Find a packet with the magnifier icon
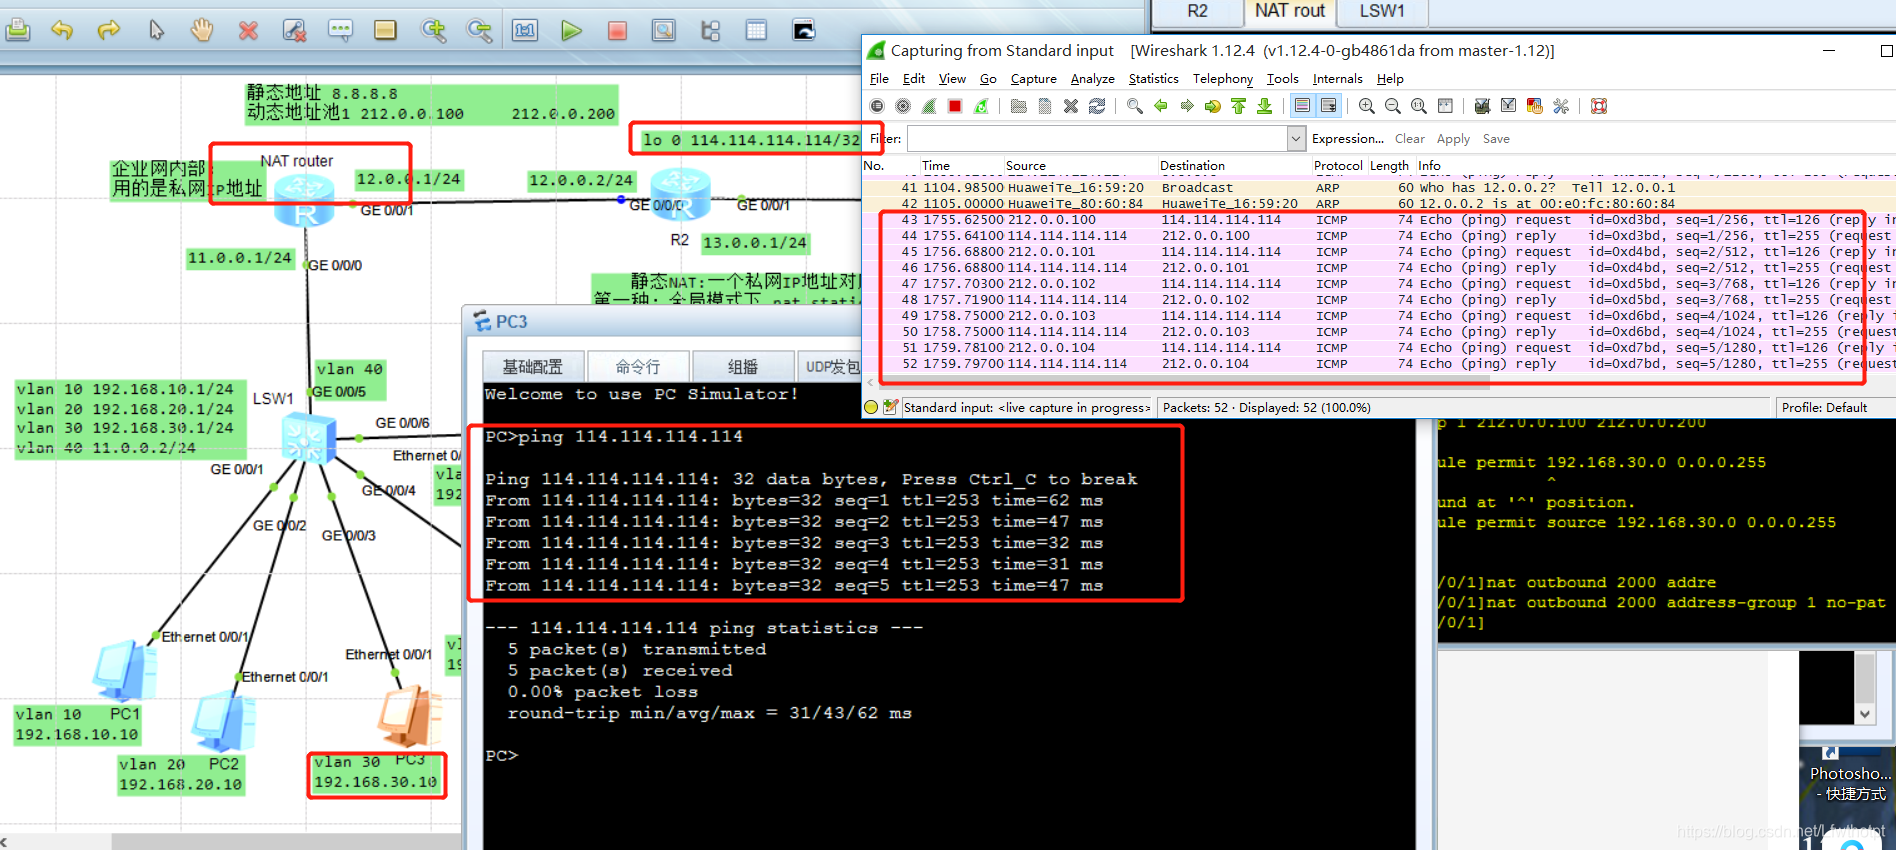The image size is (1896, 850). coord(1134,106)
